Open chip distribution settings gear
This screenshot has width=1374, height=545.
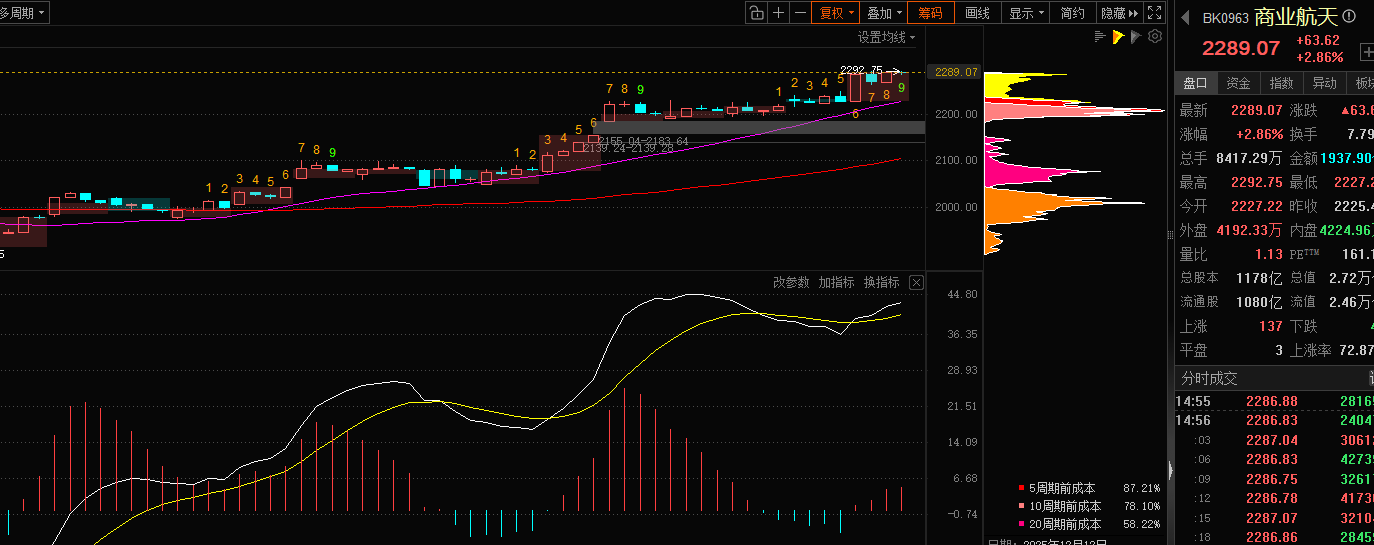[x=1155, y=37]
